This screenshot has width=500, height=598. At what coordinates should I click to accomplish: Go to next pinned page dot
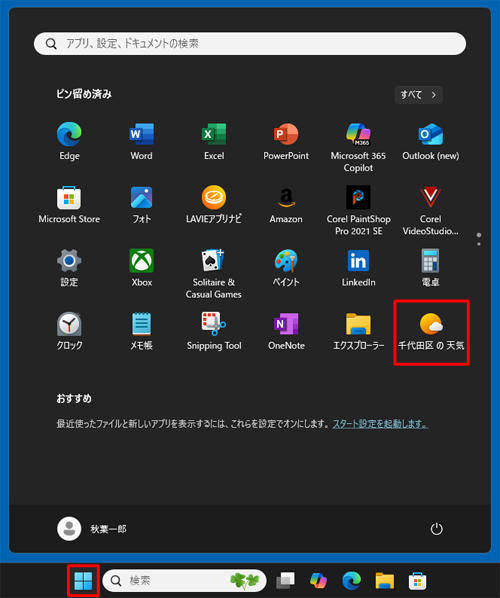[479, 244]
